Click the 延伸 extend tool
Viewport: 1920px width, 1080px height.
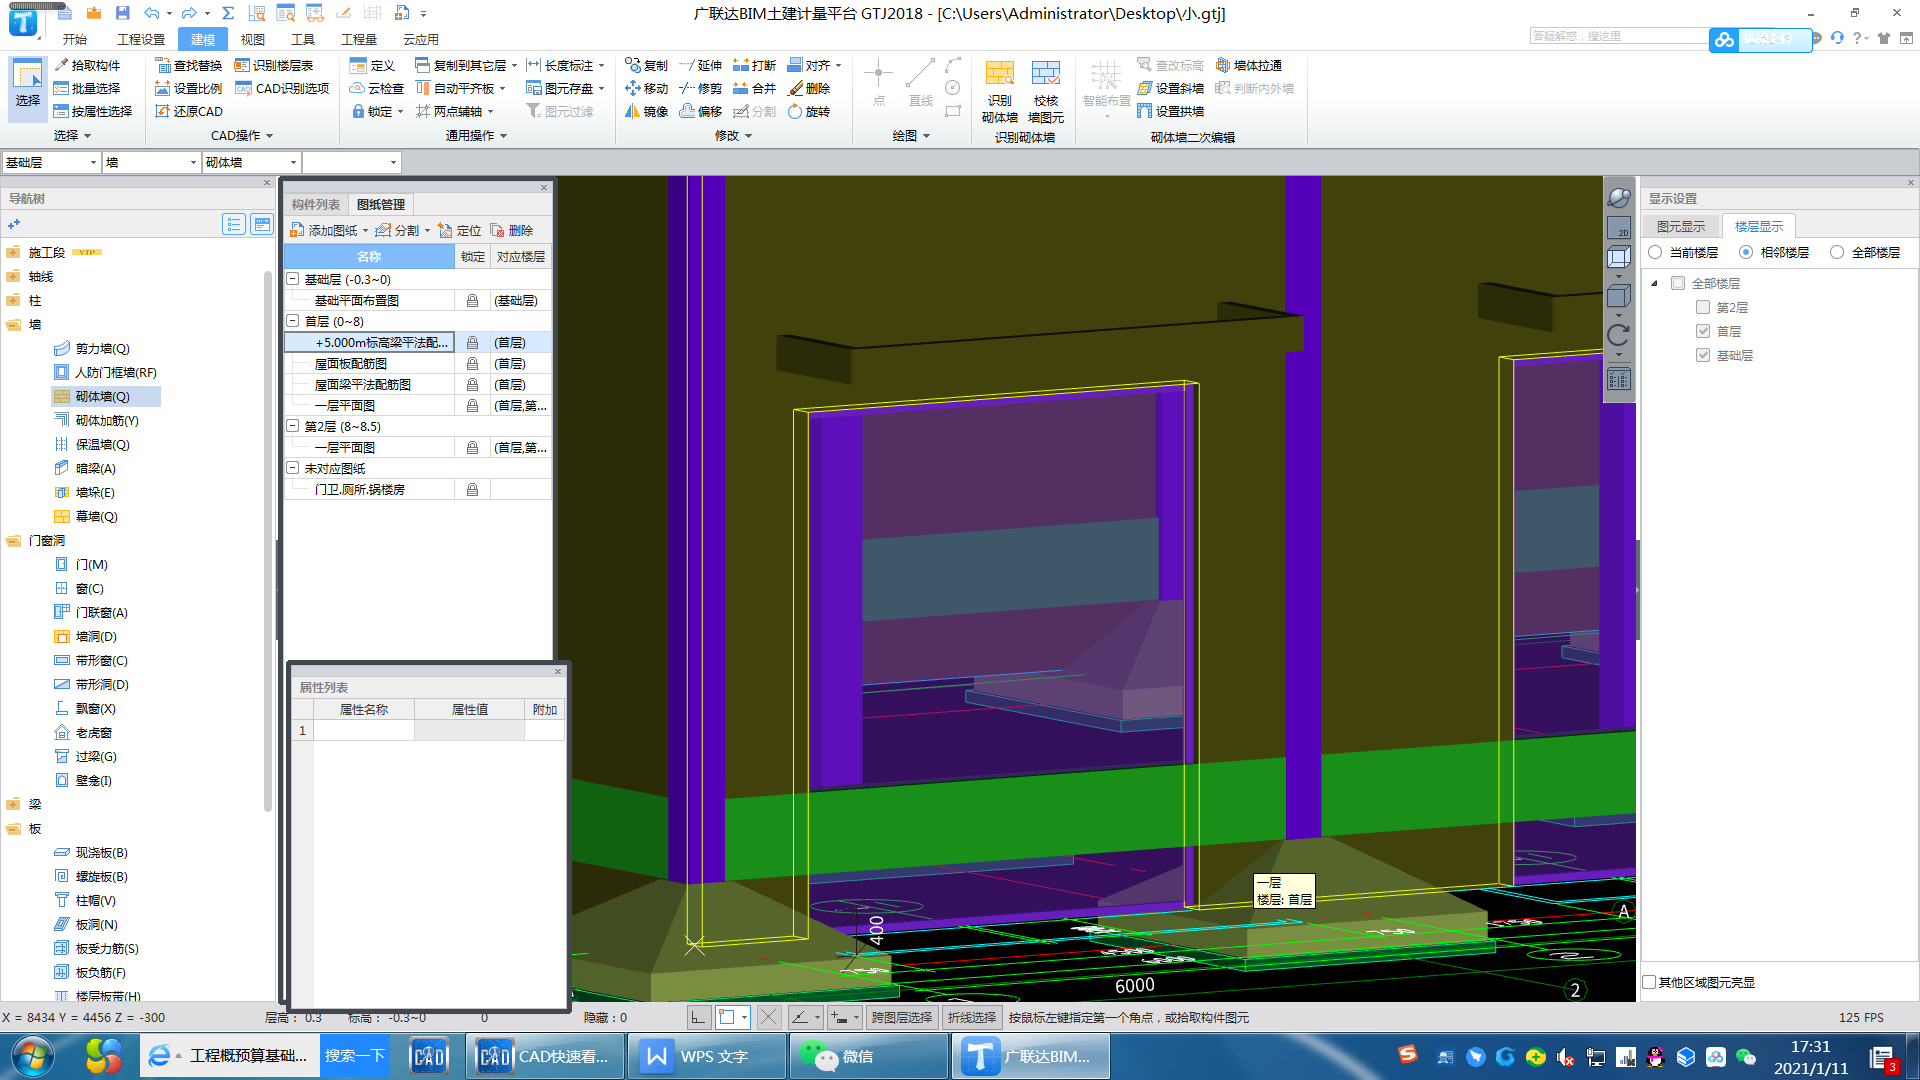[700, 65]
